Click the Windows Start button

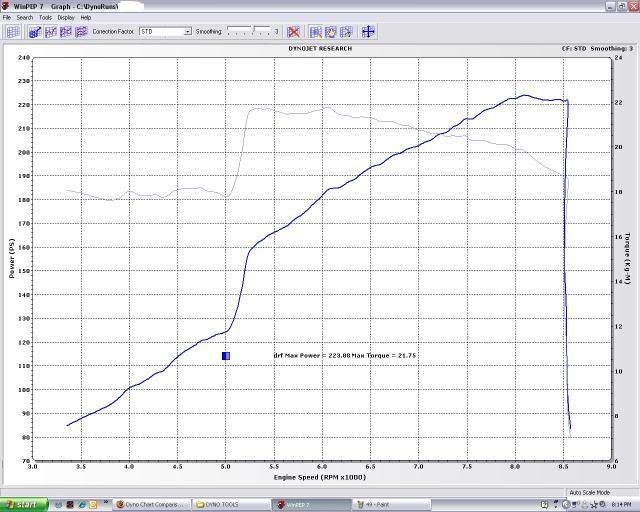[x=20, y=504]
